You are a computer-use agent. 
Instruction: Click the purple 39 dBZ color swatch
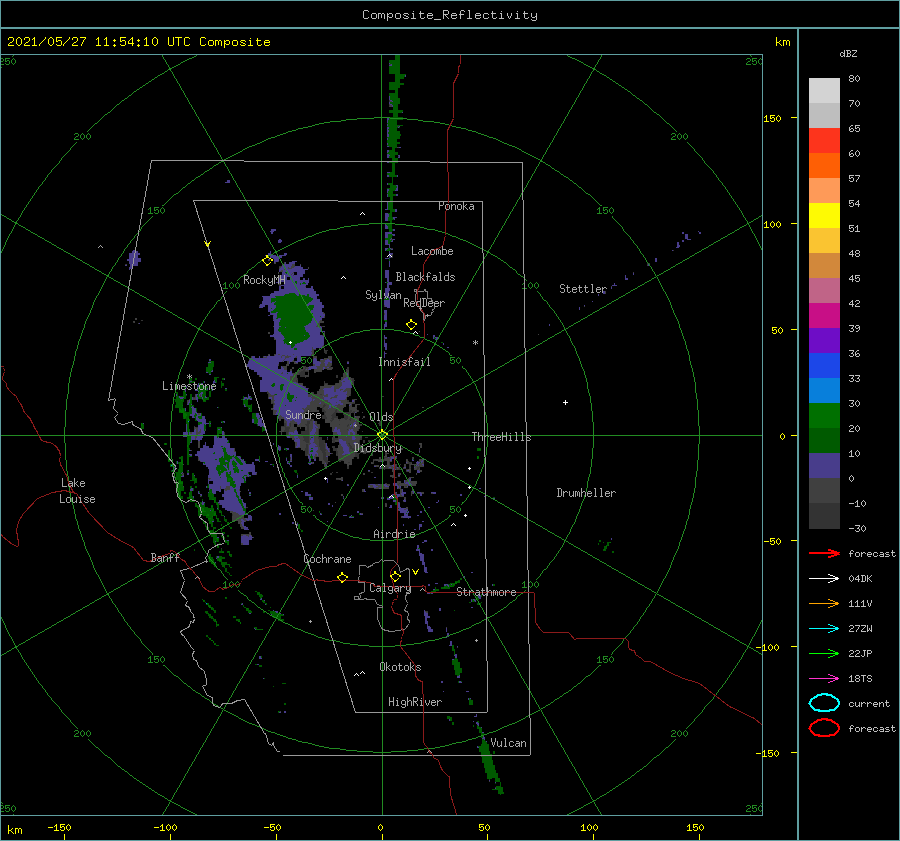(824, 340)
